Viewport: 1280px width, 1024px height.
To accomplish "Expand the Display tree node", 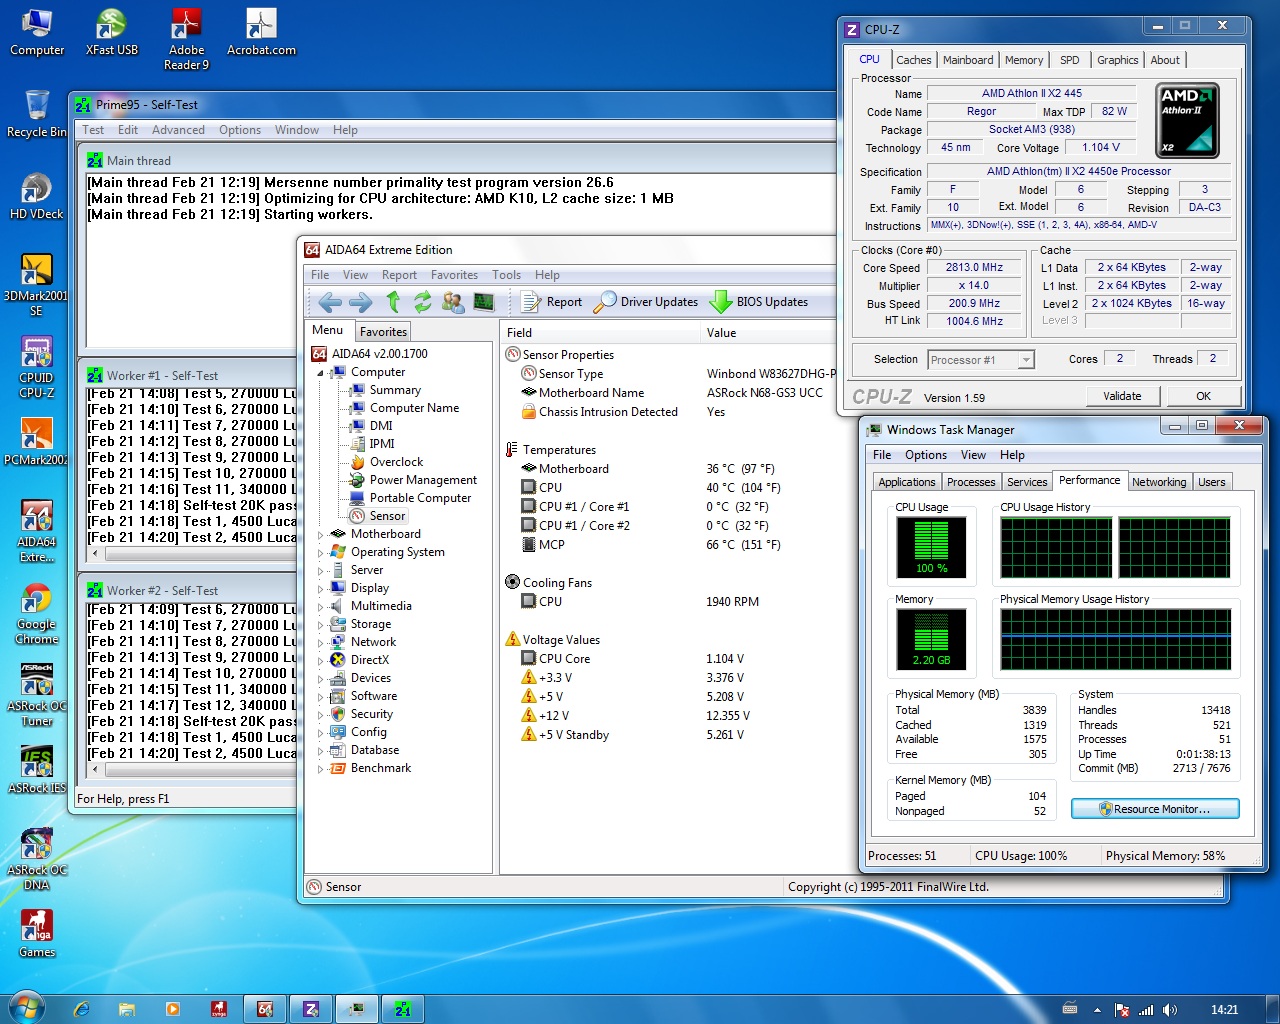I will 321,588.
